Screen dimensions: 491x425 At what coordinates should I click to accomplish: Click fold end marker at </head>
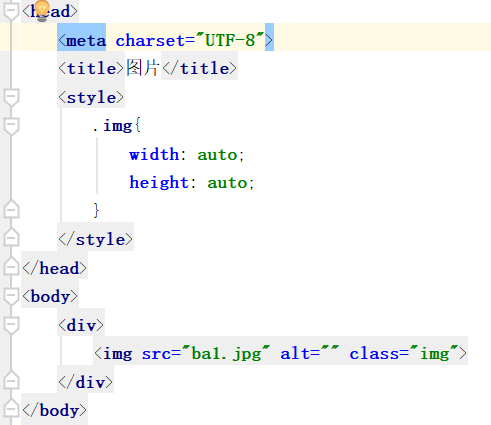click(11, 267)
